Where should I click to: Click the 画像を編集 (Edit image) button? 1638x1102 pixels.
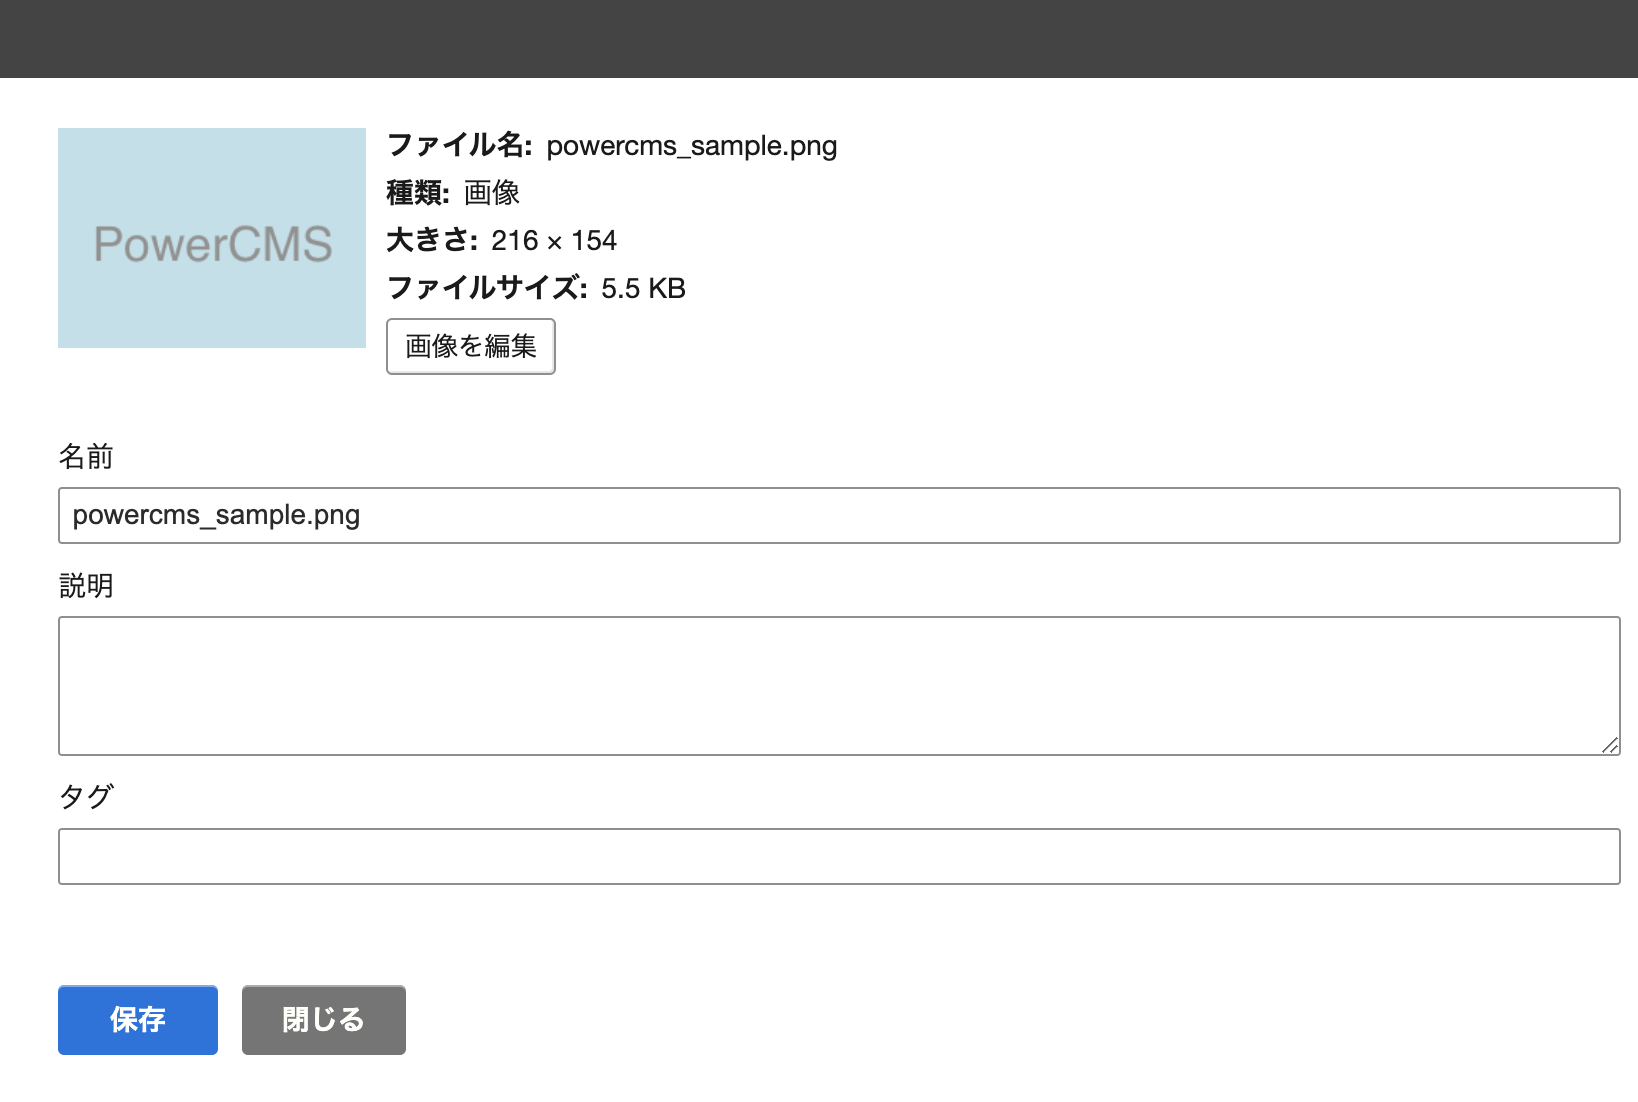470,346
